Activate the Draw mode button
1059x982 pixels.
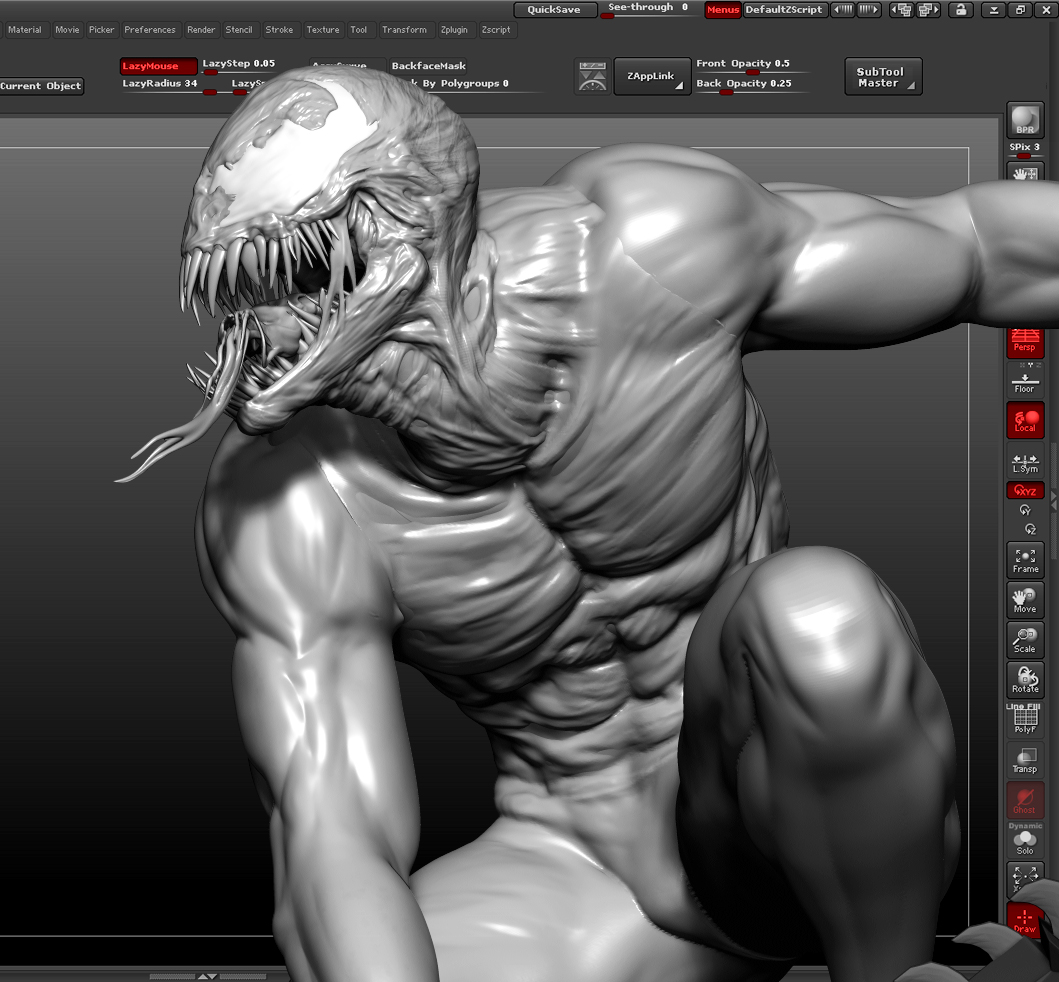(x=1025, y=920)
